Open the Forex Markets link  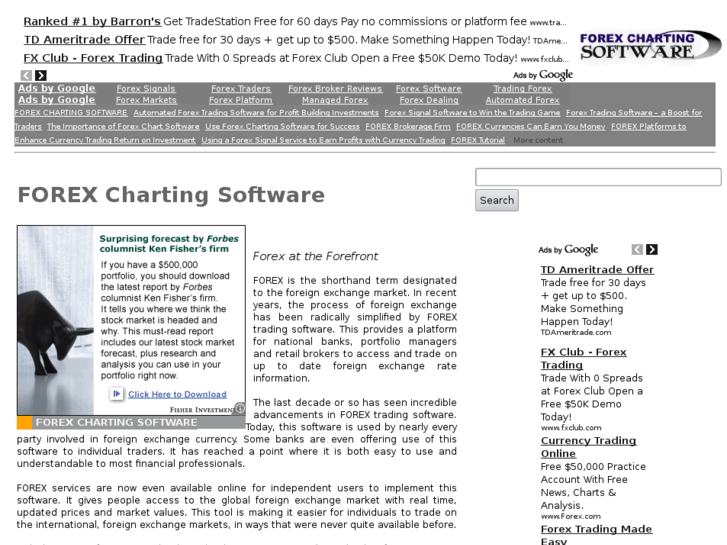click(146, 100)
